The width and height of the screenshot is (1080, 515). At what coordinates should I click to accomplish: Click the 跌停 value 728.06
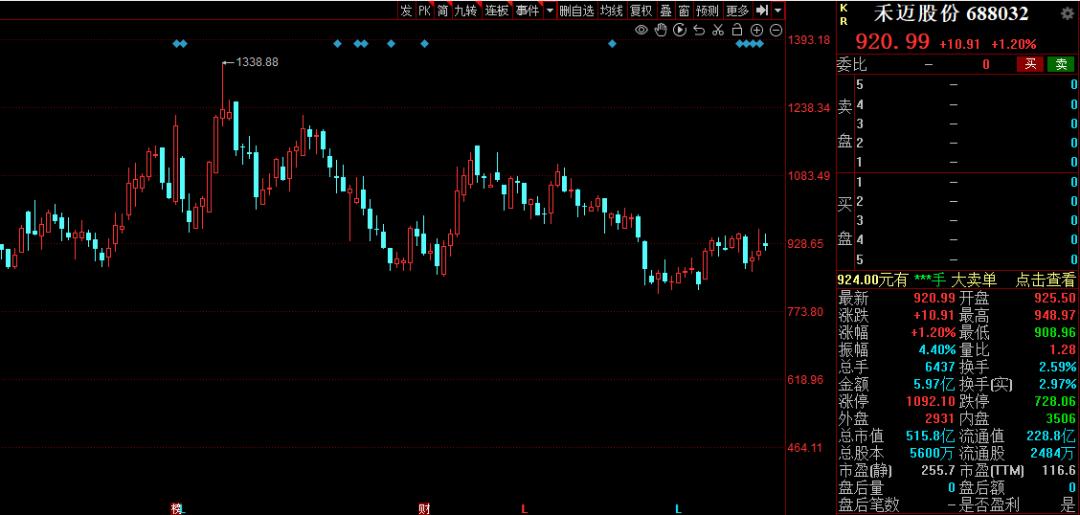pyautogui.click(x=1055, y=401)
